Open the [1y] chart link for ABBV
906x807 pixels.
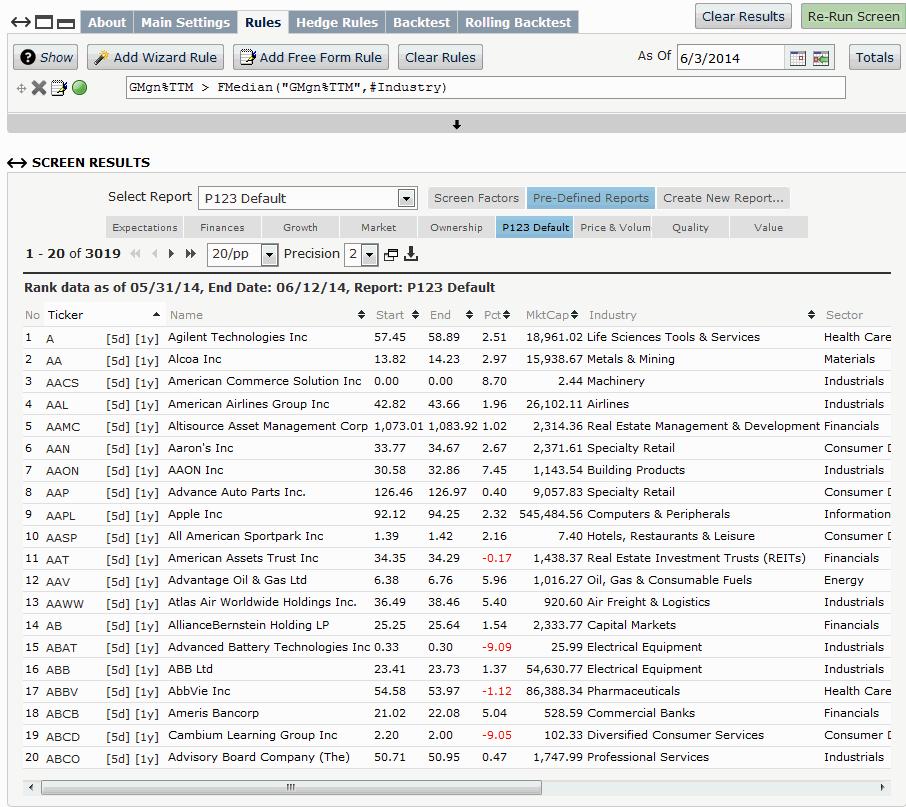(147, 691)
